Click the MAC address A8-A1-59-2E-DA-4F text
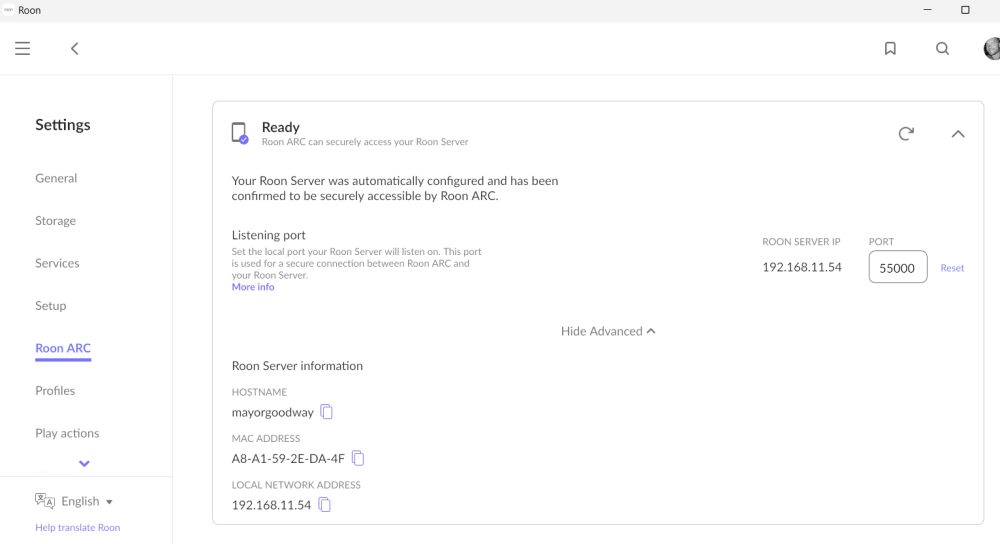 pyautogui.click(x=288, y=459)
